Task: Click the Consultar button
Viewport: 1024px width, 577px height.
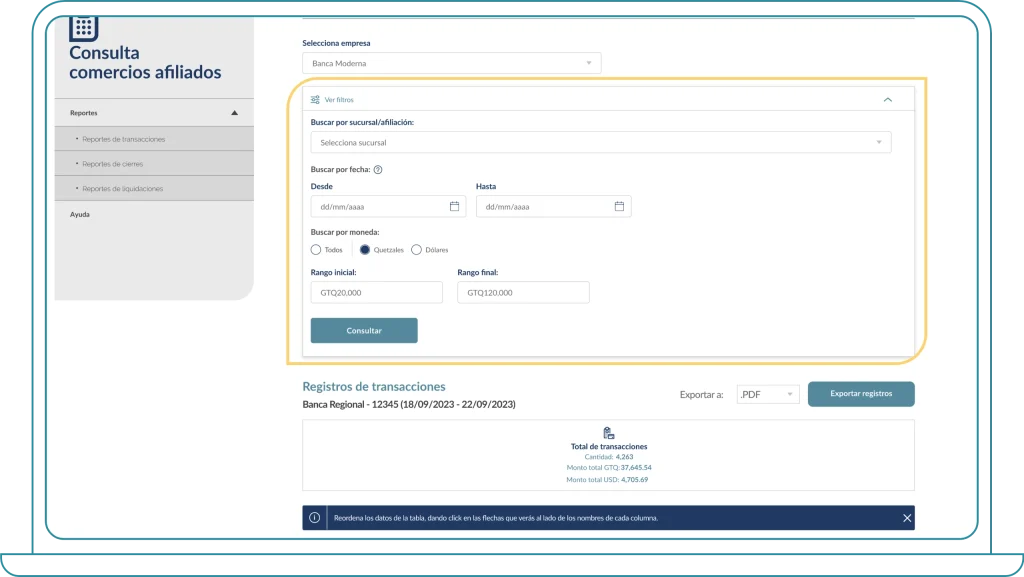Action: click(364, 330)
